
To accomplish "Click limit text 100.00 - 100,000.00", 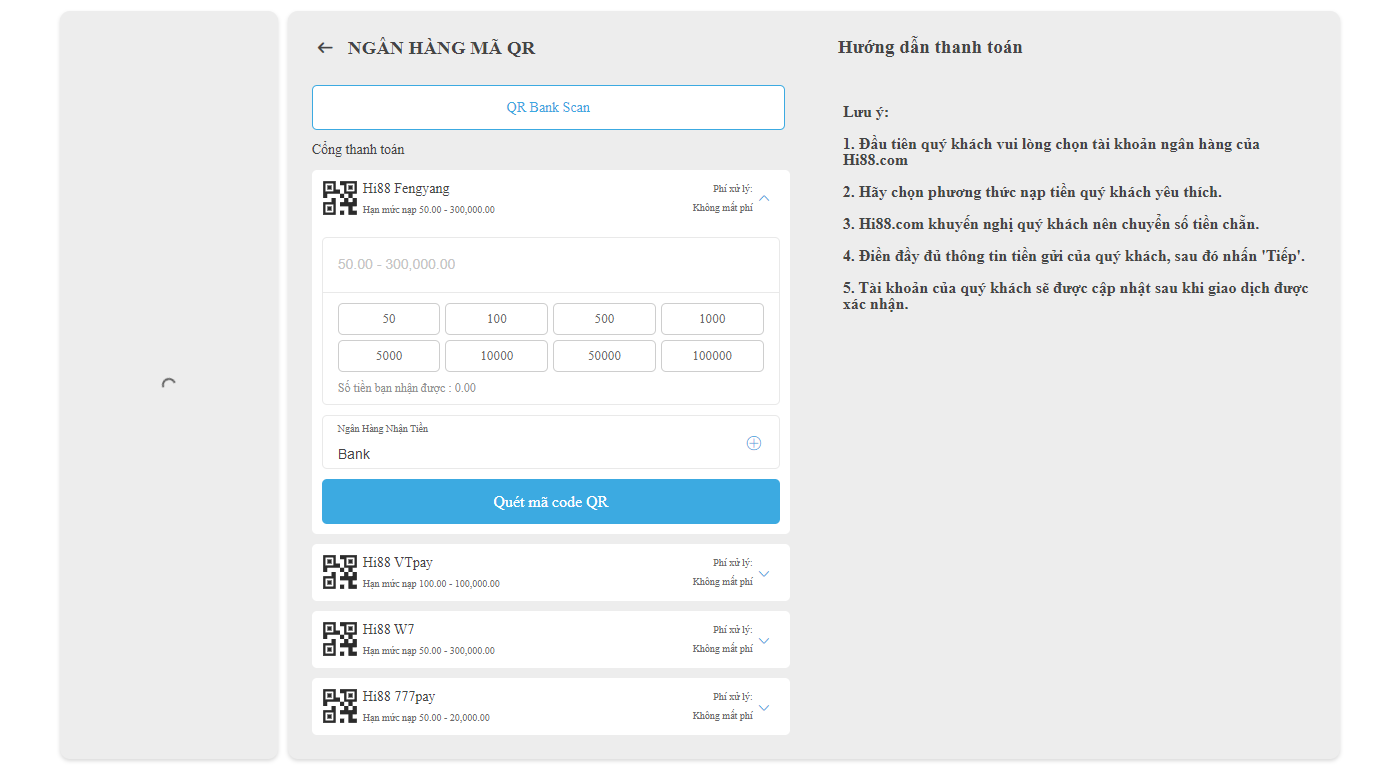I will pos(459,584).
